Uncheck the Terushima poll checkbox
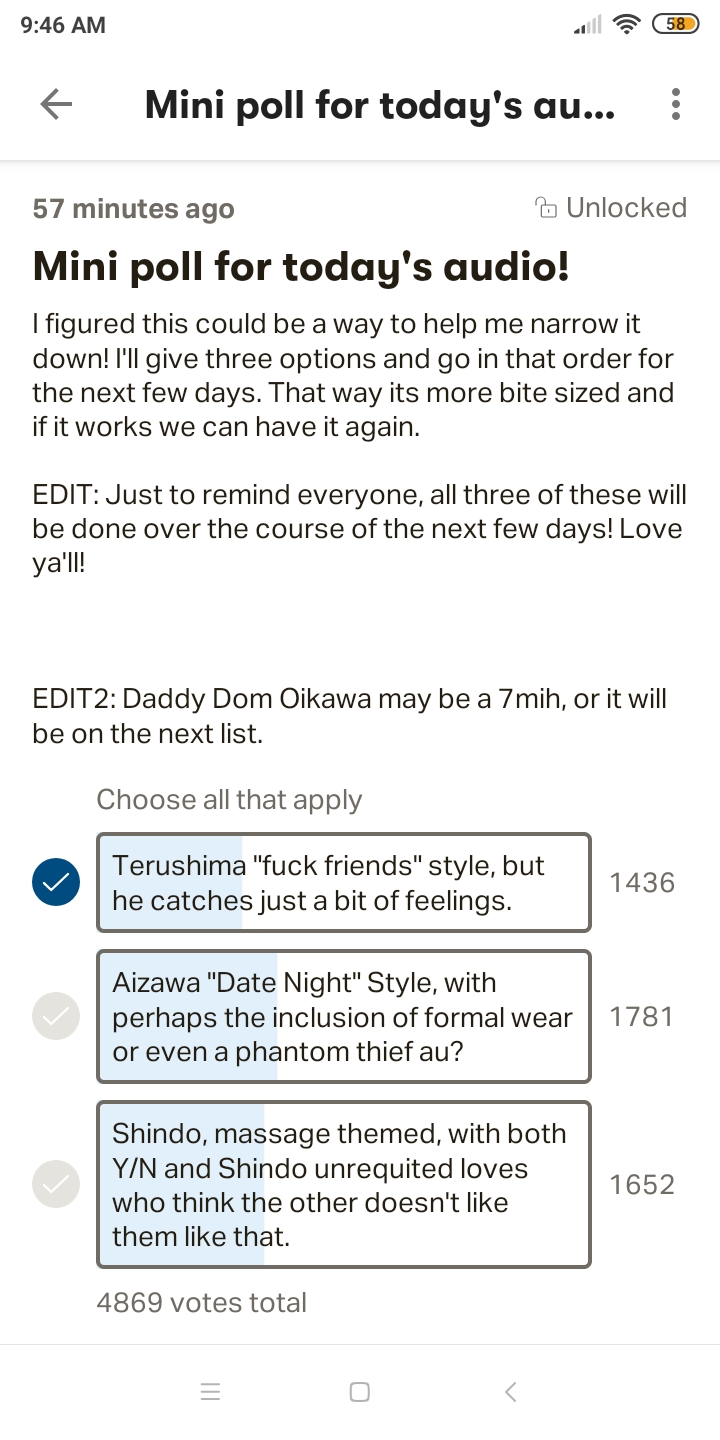 pyautogui.click(x=56, y=882)
